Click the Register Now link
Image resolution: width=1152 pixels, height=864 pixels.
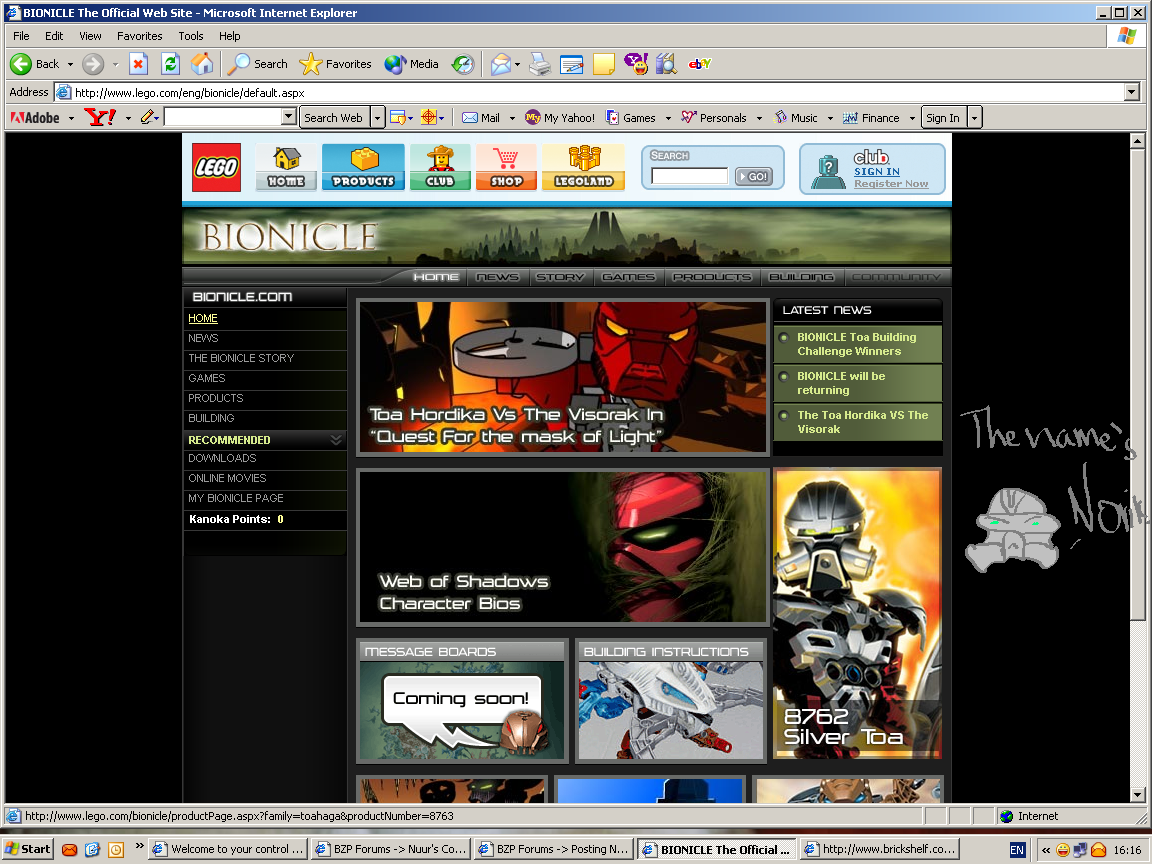pos(890,184)
